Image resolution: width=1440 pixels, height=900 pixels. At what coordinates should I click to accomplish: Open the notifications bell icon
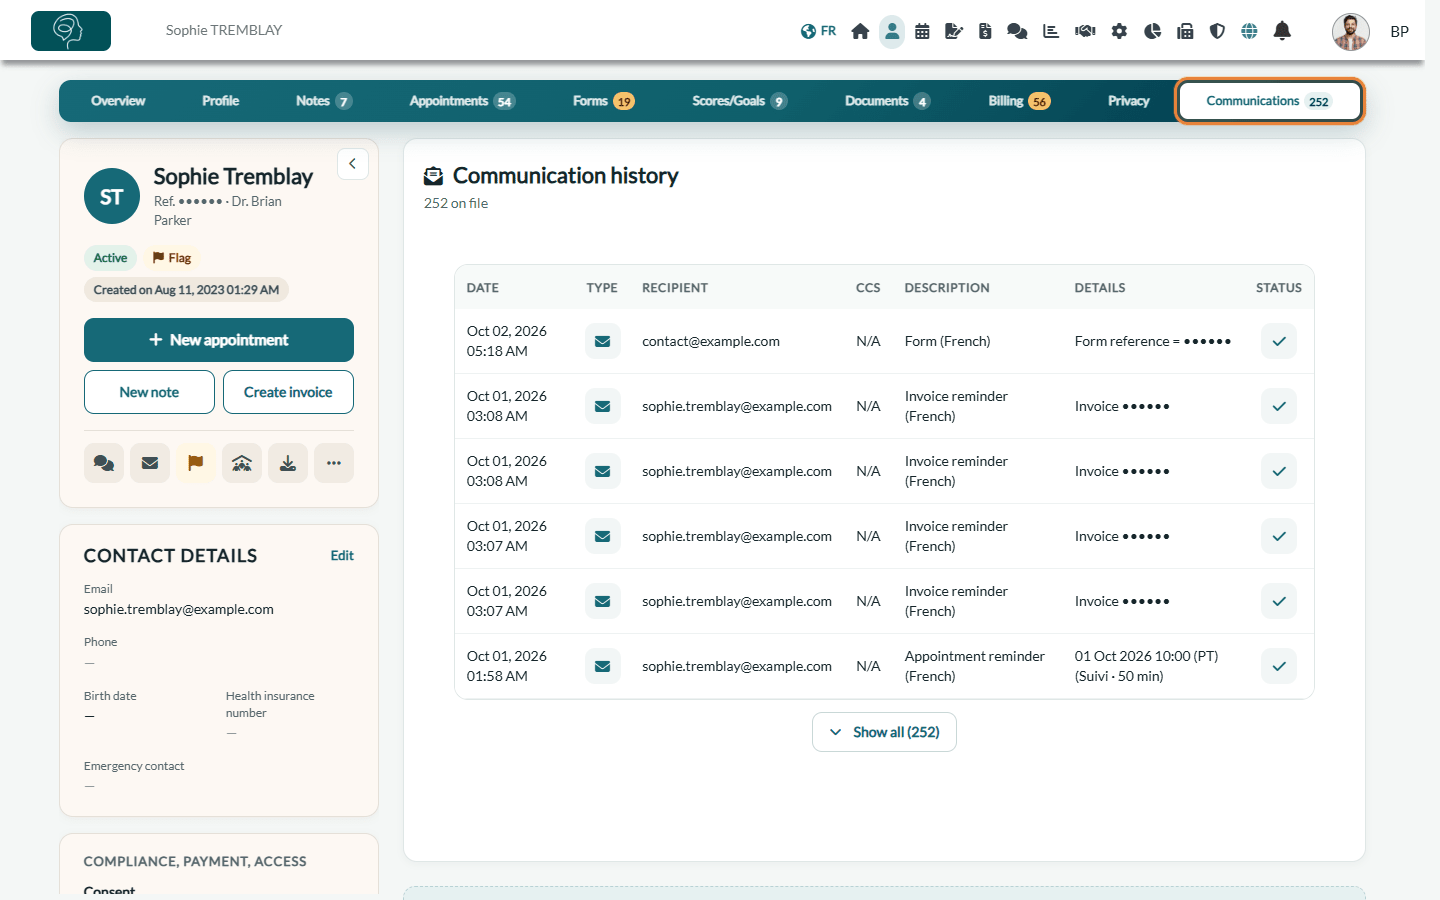pos(1282,31)
